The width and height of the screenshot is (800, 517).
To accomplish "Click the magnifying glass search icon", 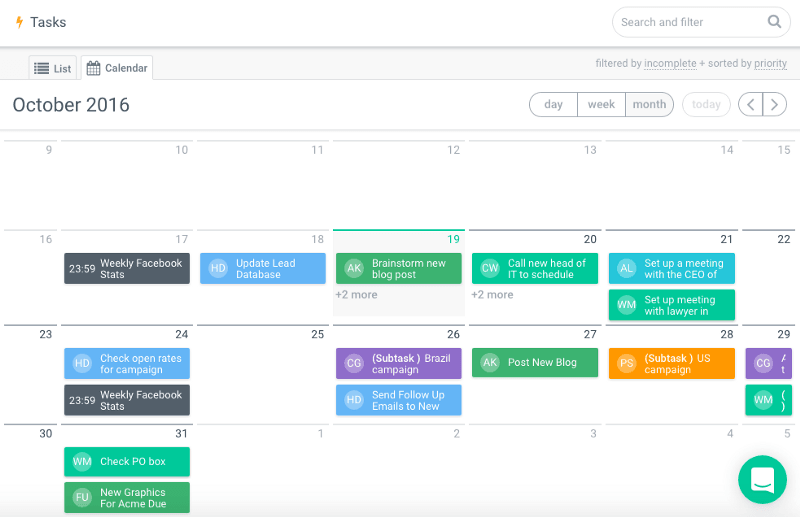I will pos(774,22).
